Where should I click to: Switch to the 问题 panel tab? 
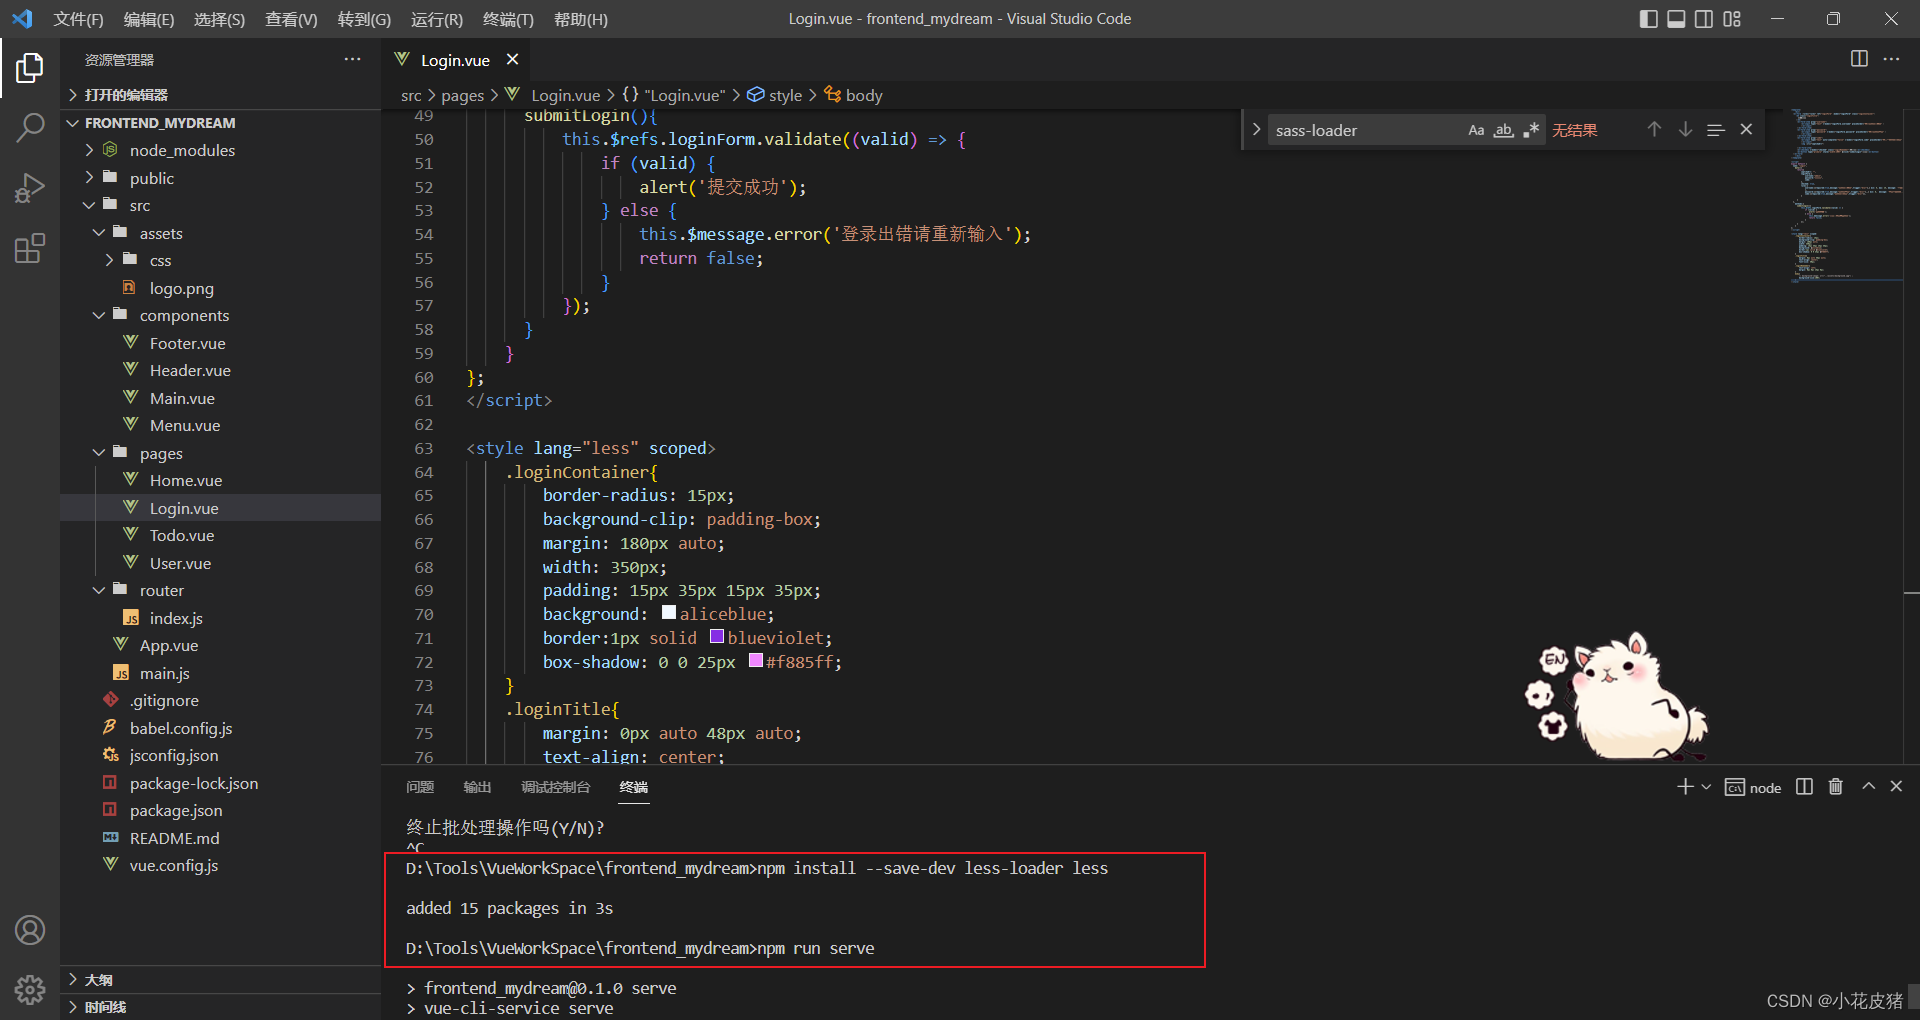[420, 787]
